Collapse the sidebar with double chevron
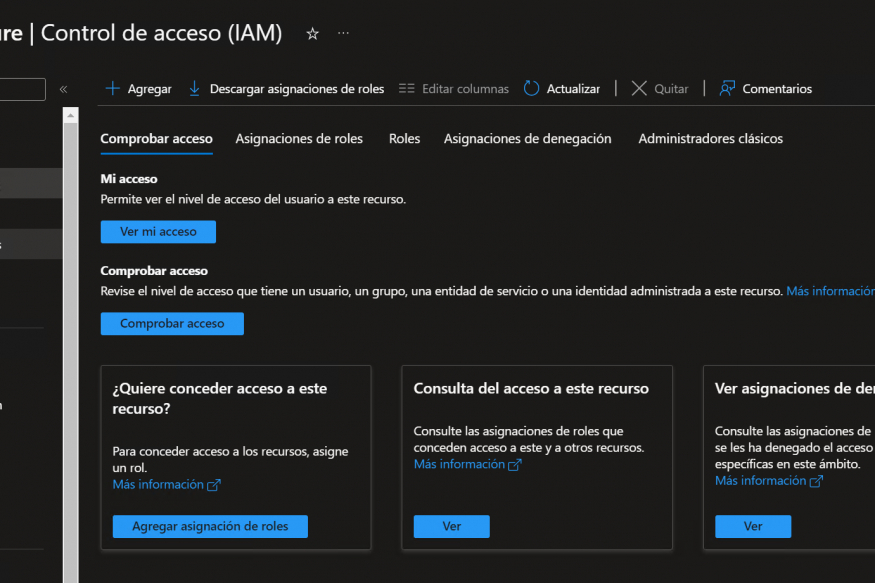The image size is (875, 583). [x=63, y=89]
